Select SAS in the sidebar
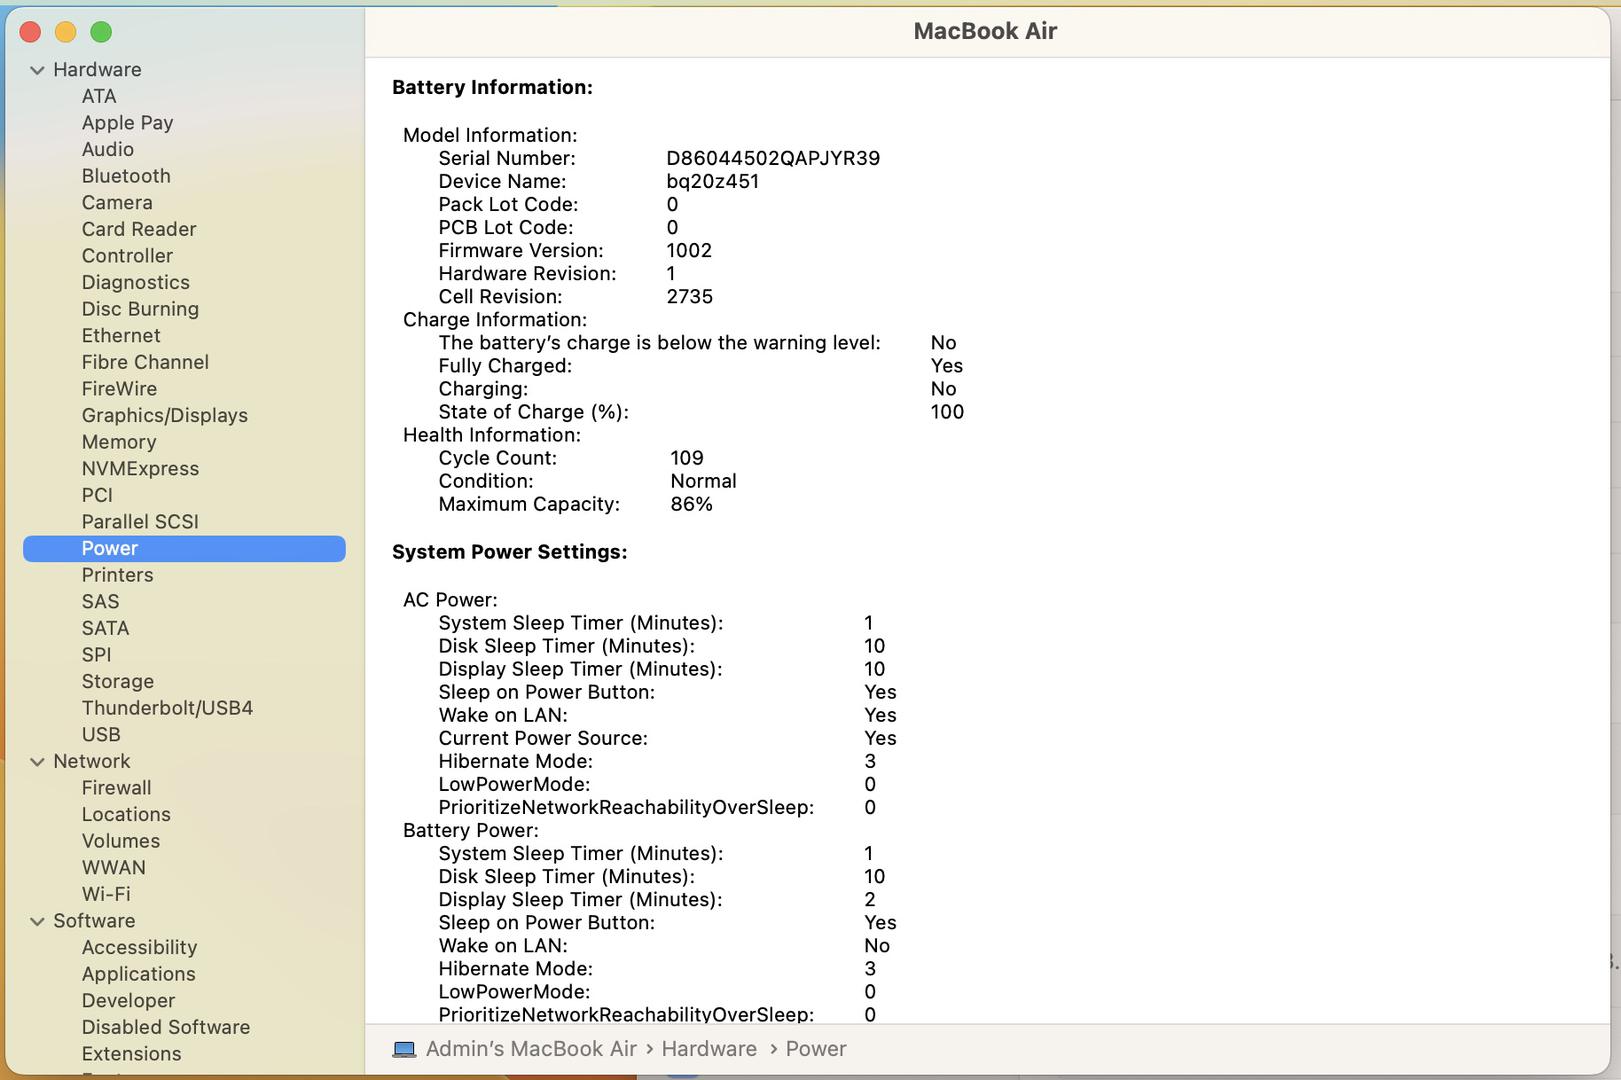This screenshot has width=1621, height=1080. tap(100, 602)
